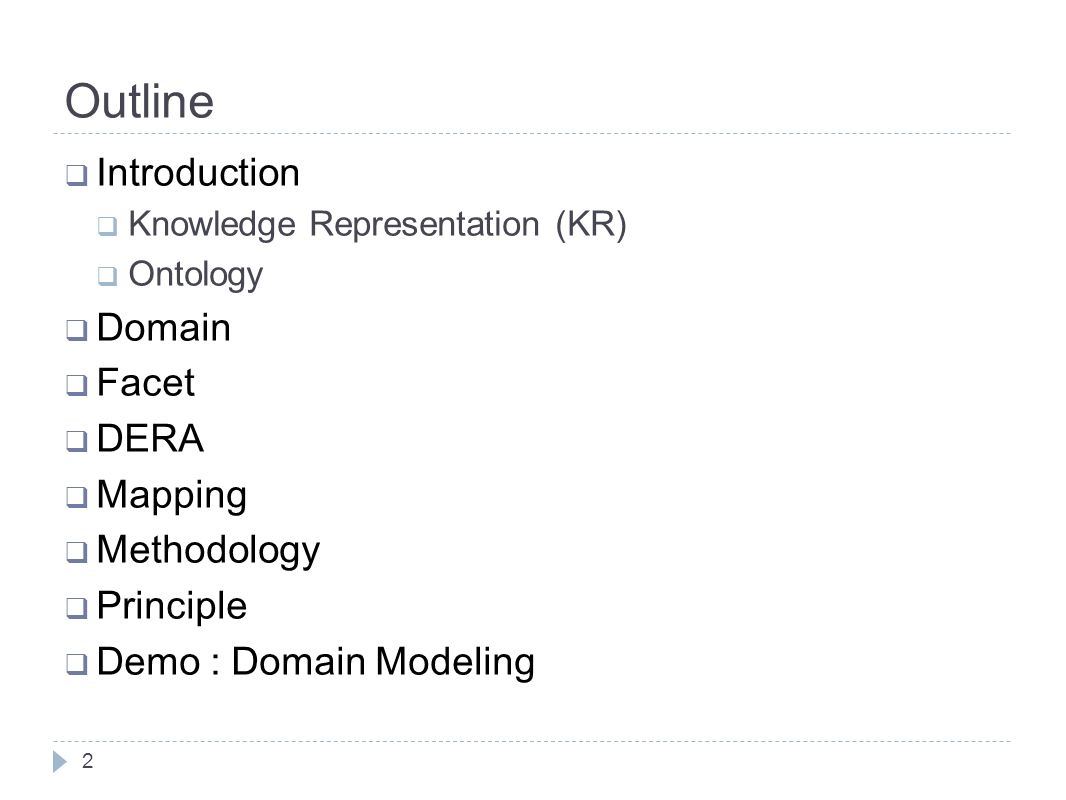The image size is (1066, 800).
Task: Select the DERA outline entry
Action: point(150,438)
